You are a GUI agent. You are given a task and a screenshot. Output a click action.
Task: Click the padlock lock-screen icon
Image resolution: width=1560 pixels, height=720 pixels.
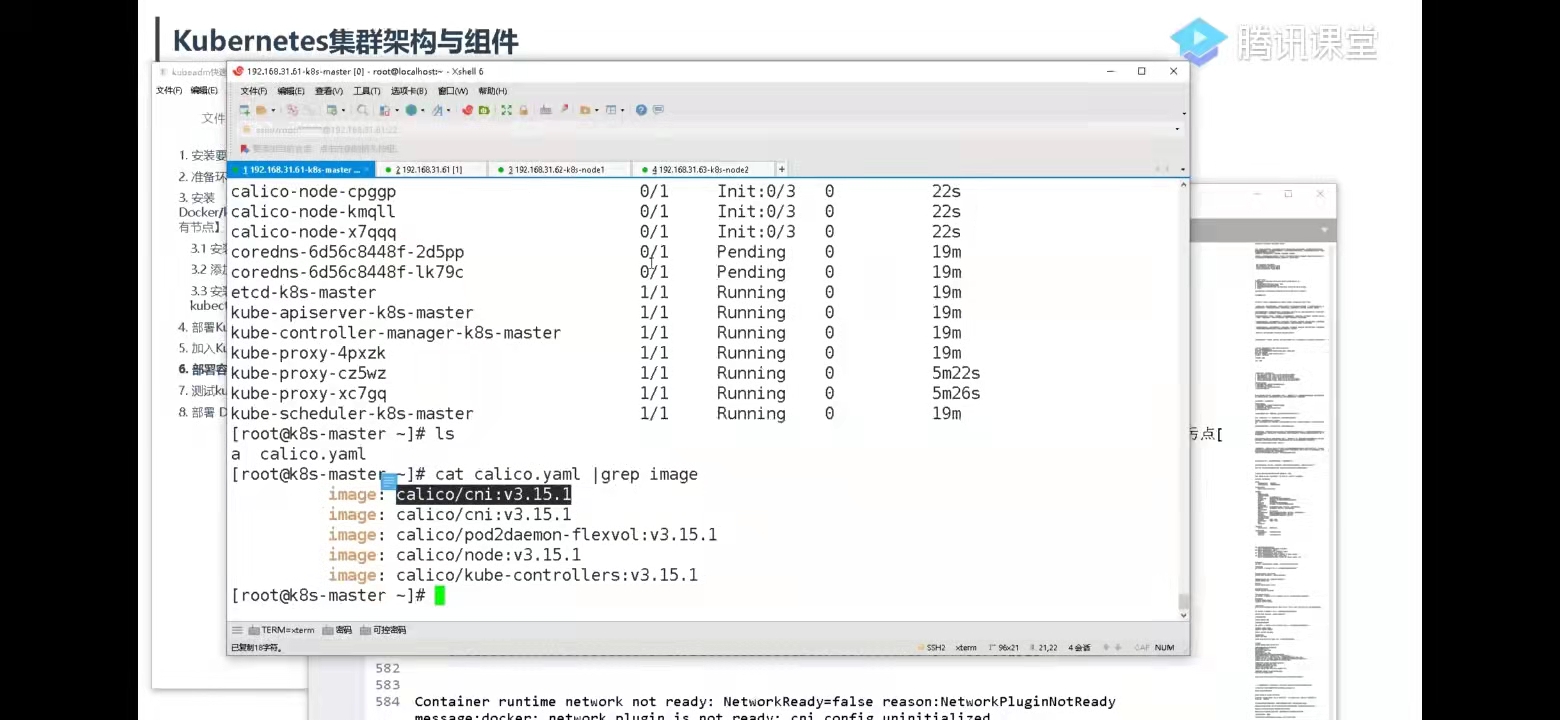(x=523, y=110)
